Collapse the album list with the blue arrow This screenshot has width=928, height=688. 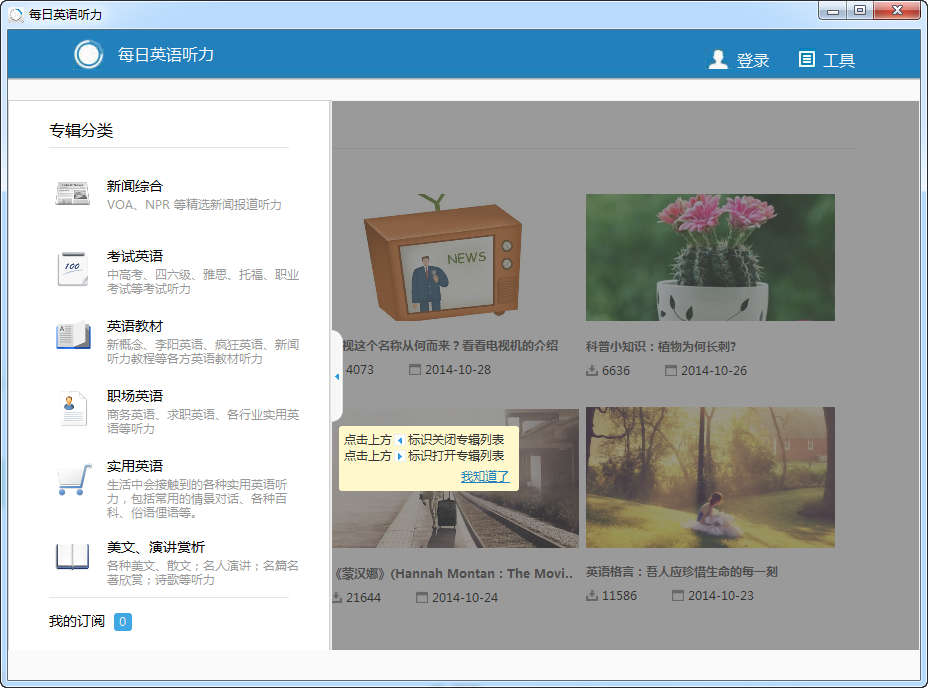335,376
